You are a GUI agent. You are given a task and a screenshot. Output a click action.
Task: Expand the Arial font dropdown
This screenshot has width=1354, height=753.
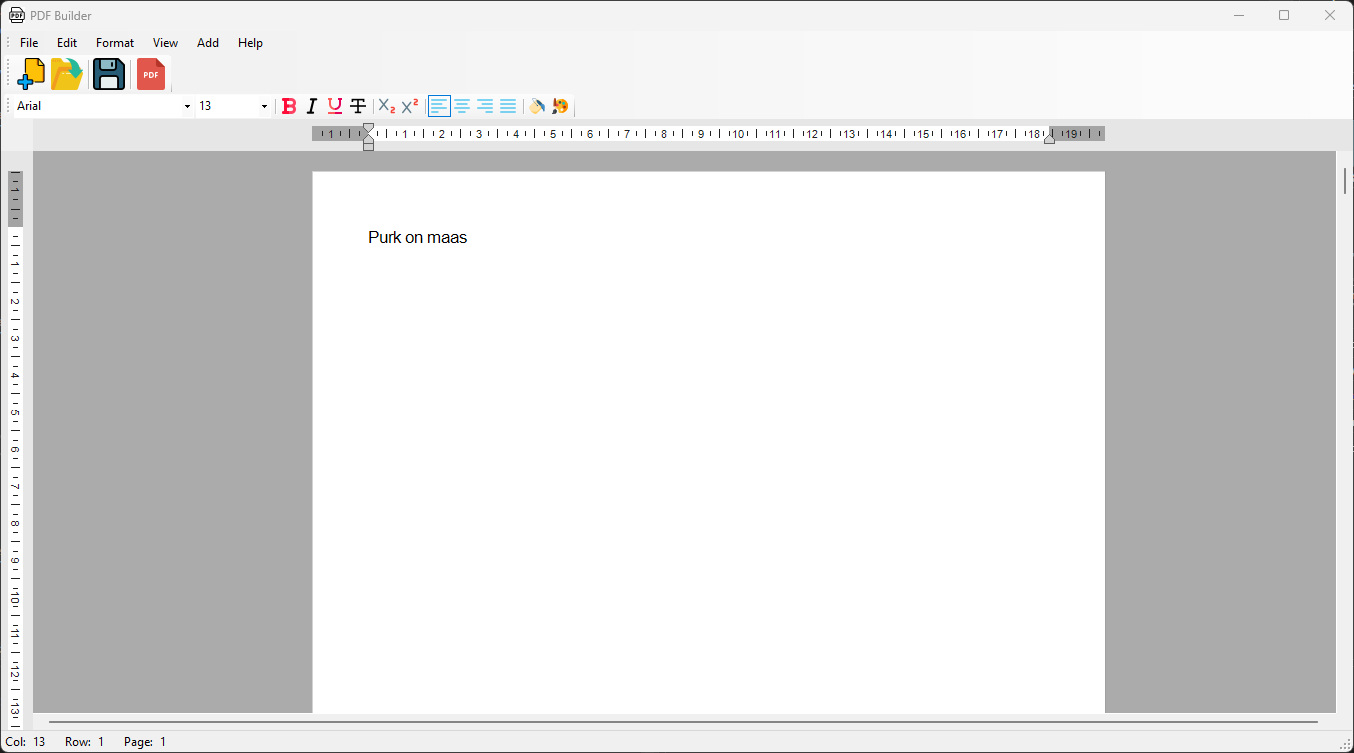187,106
